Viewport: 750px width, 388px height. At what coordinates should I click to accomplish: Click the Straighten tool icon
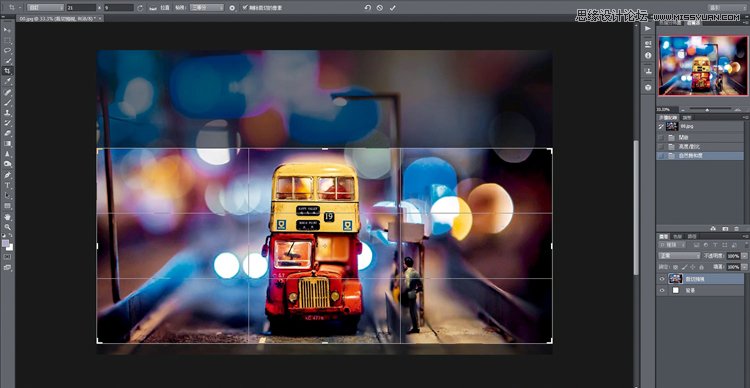tap(153, 8)
